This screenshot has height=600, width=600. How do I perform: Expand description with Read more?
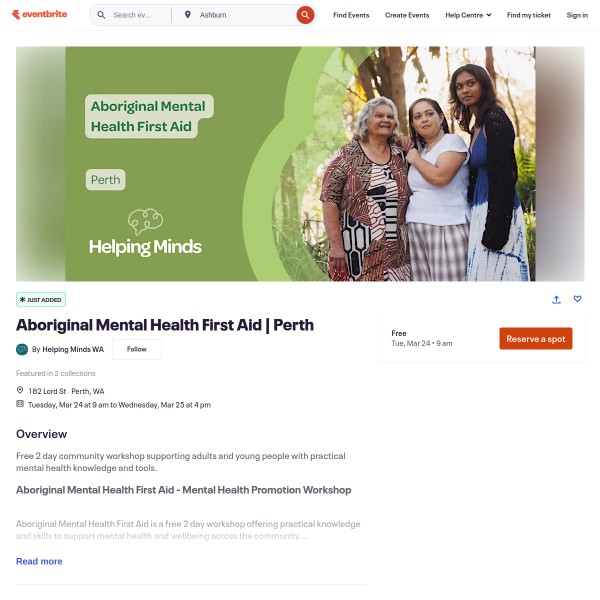(x=39, y=561)
